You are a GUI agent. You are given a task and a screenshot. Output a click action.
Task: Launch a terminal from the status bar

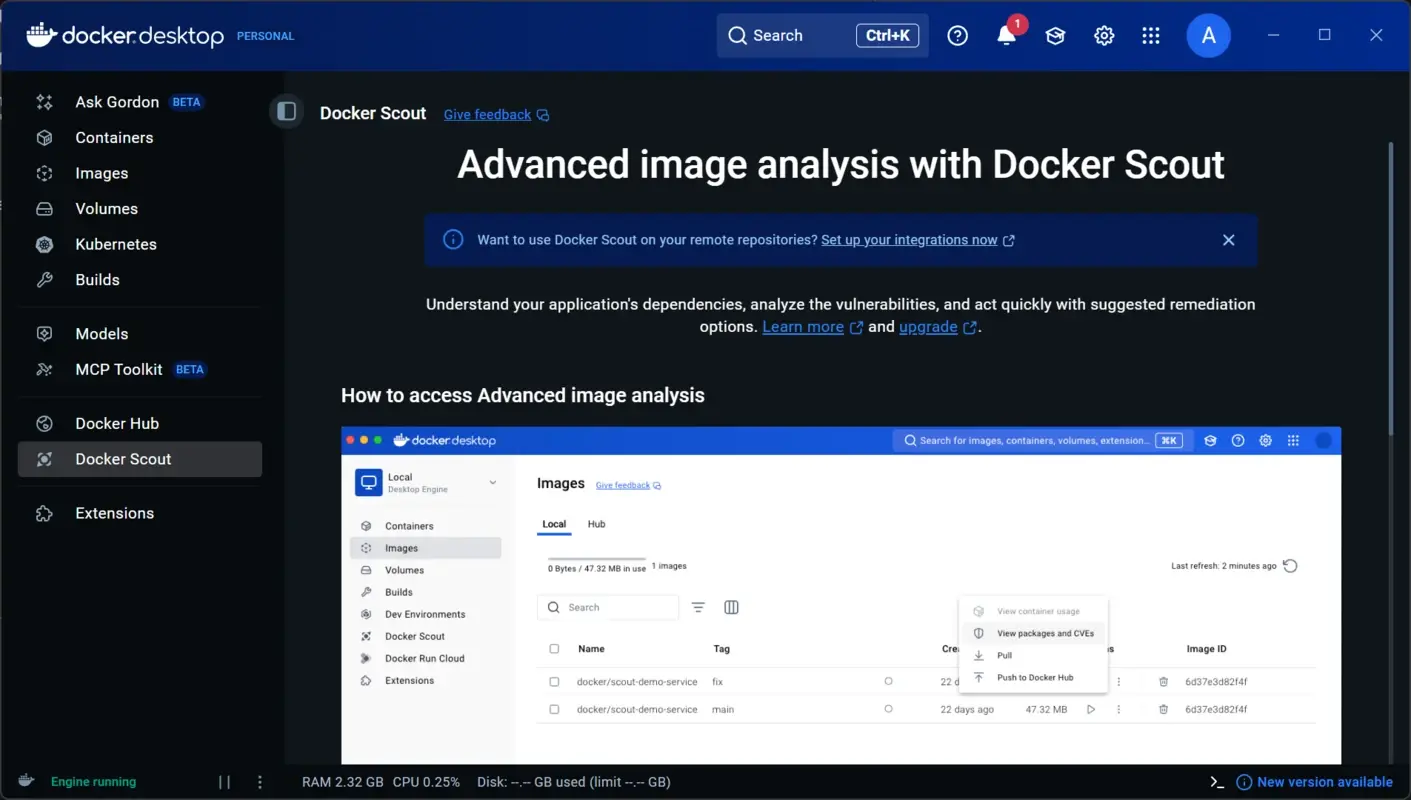point(1216,781)
